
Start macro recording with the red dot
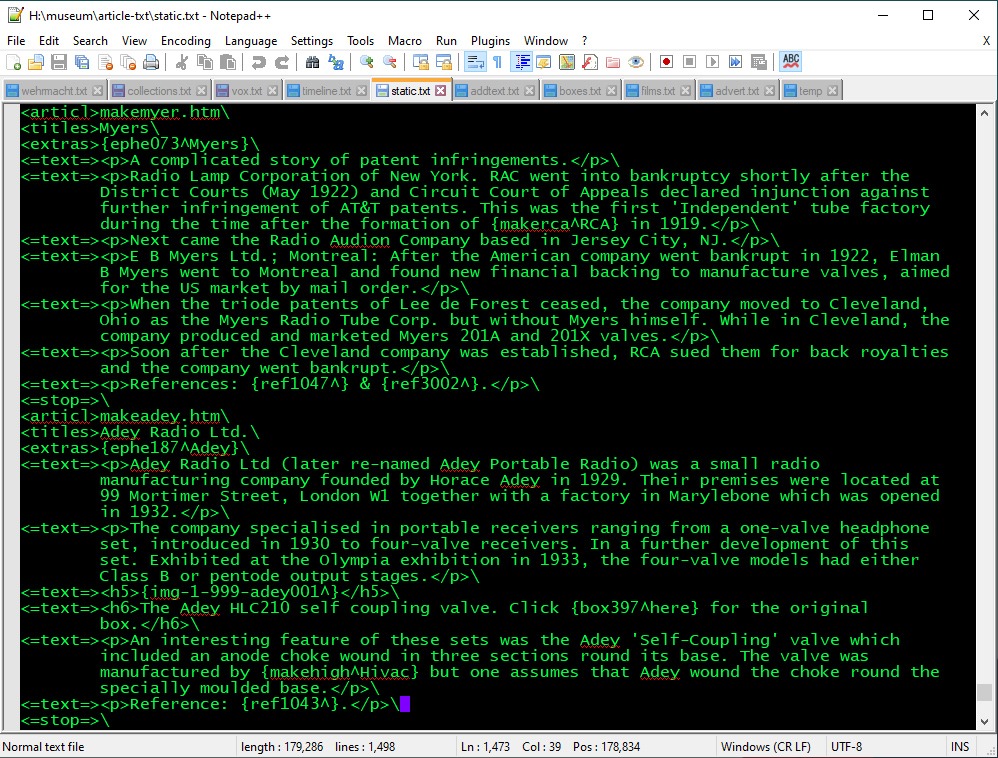[x=666, y=62]
